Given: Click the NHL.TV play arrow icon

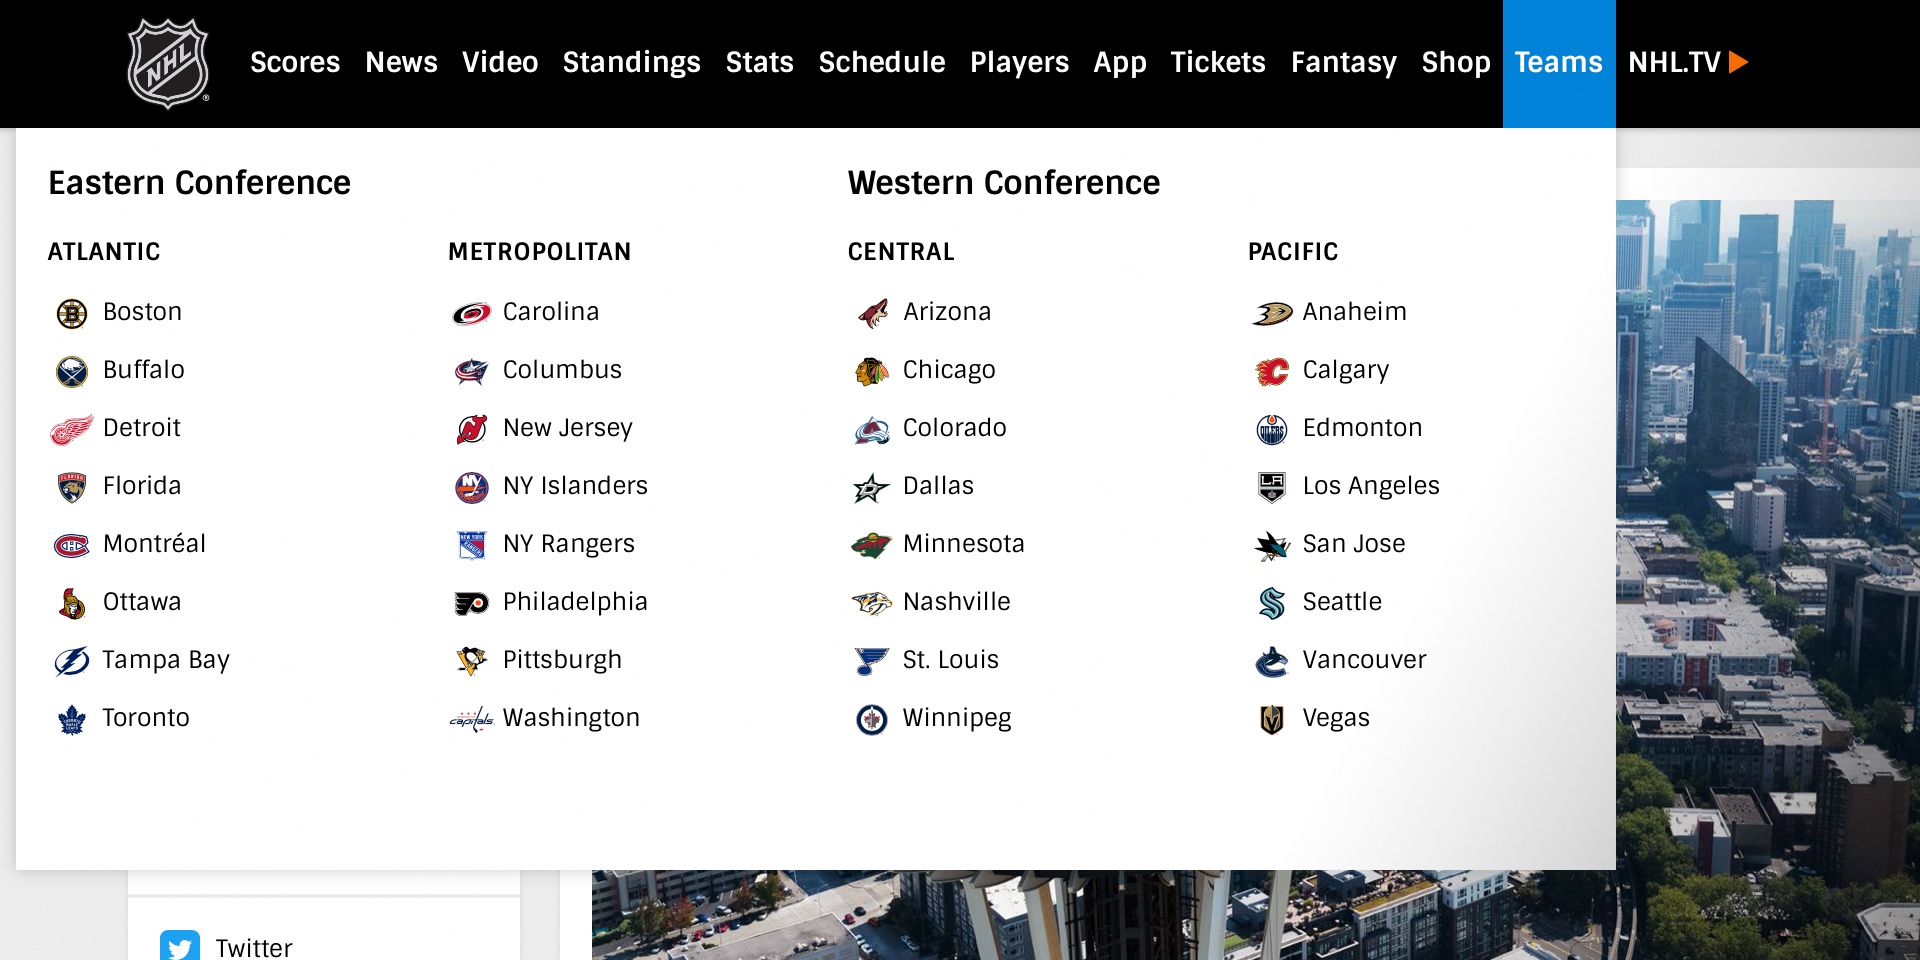Looking at the screenshot, I should tap(1738, 62).
